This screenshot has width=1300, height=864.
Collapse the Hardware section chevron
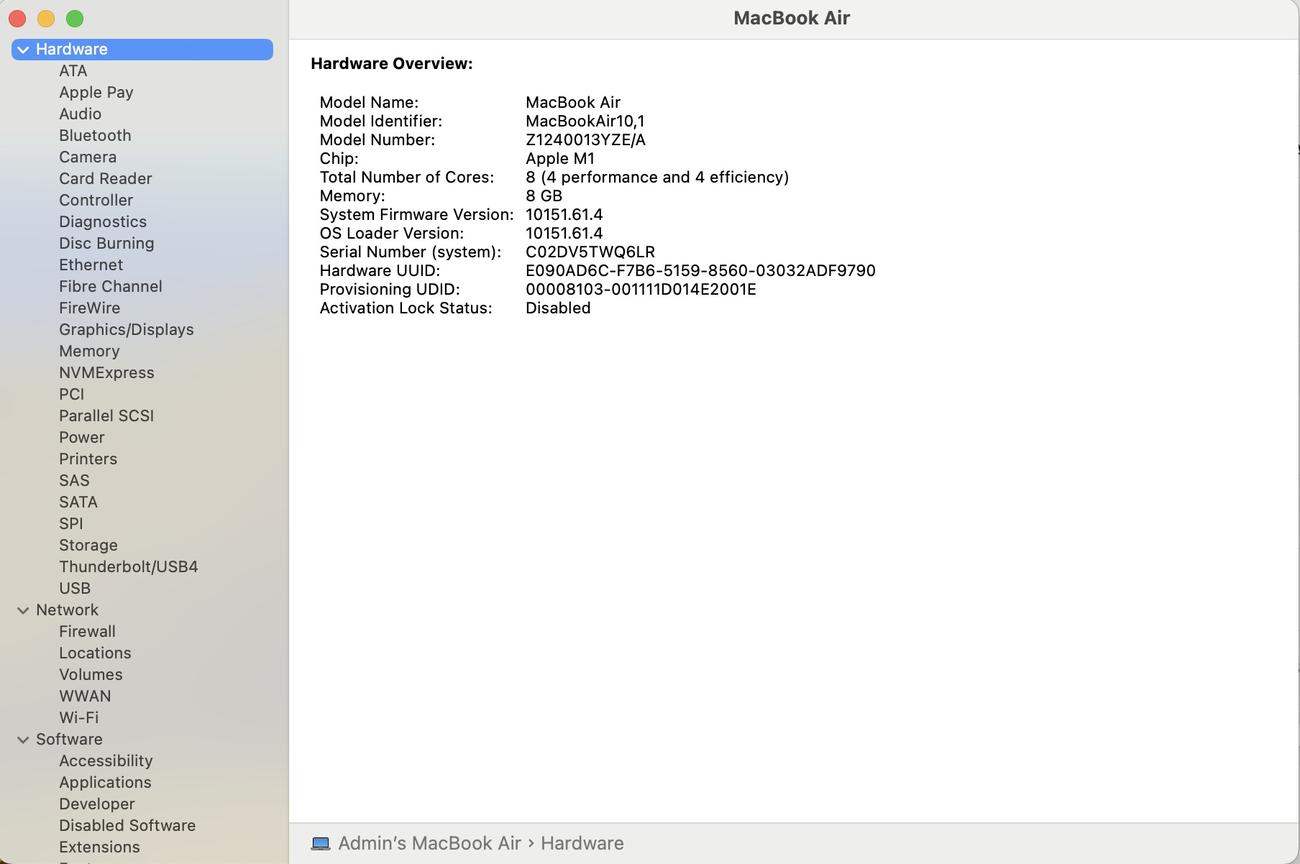pos(23,49)
